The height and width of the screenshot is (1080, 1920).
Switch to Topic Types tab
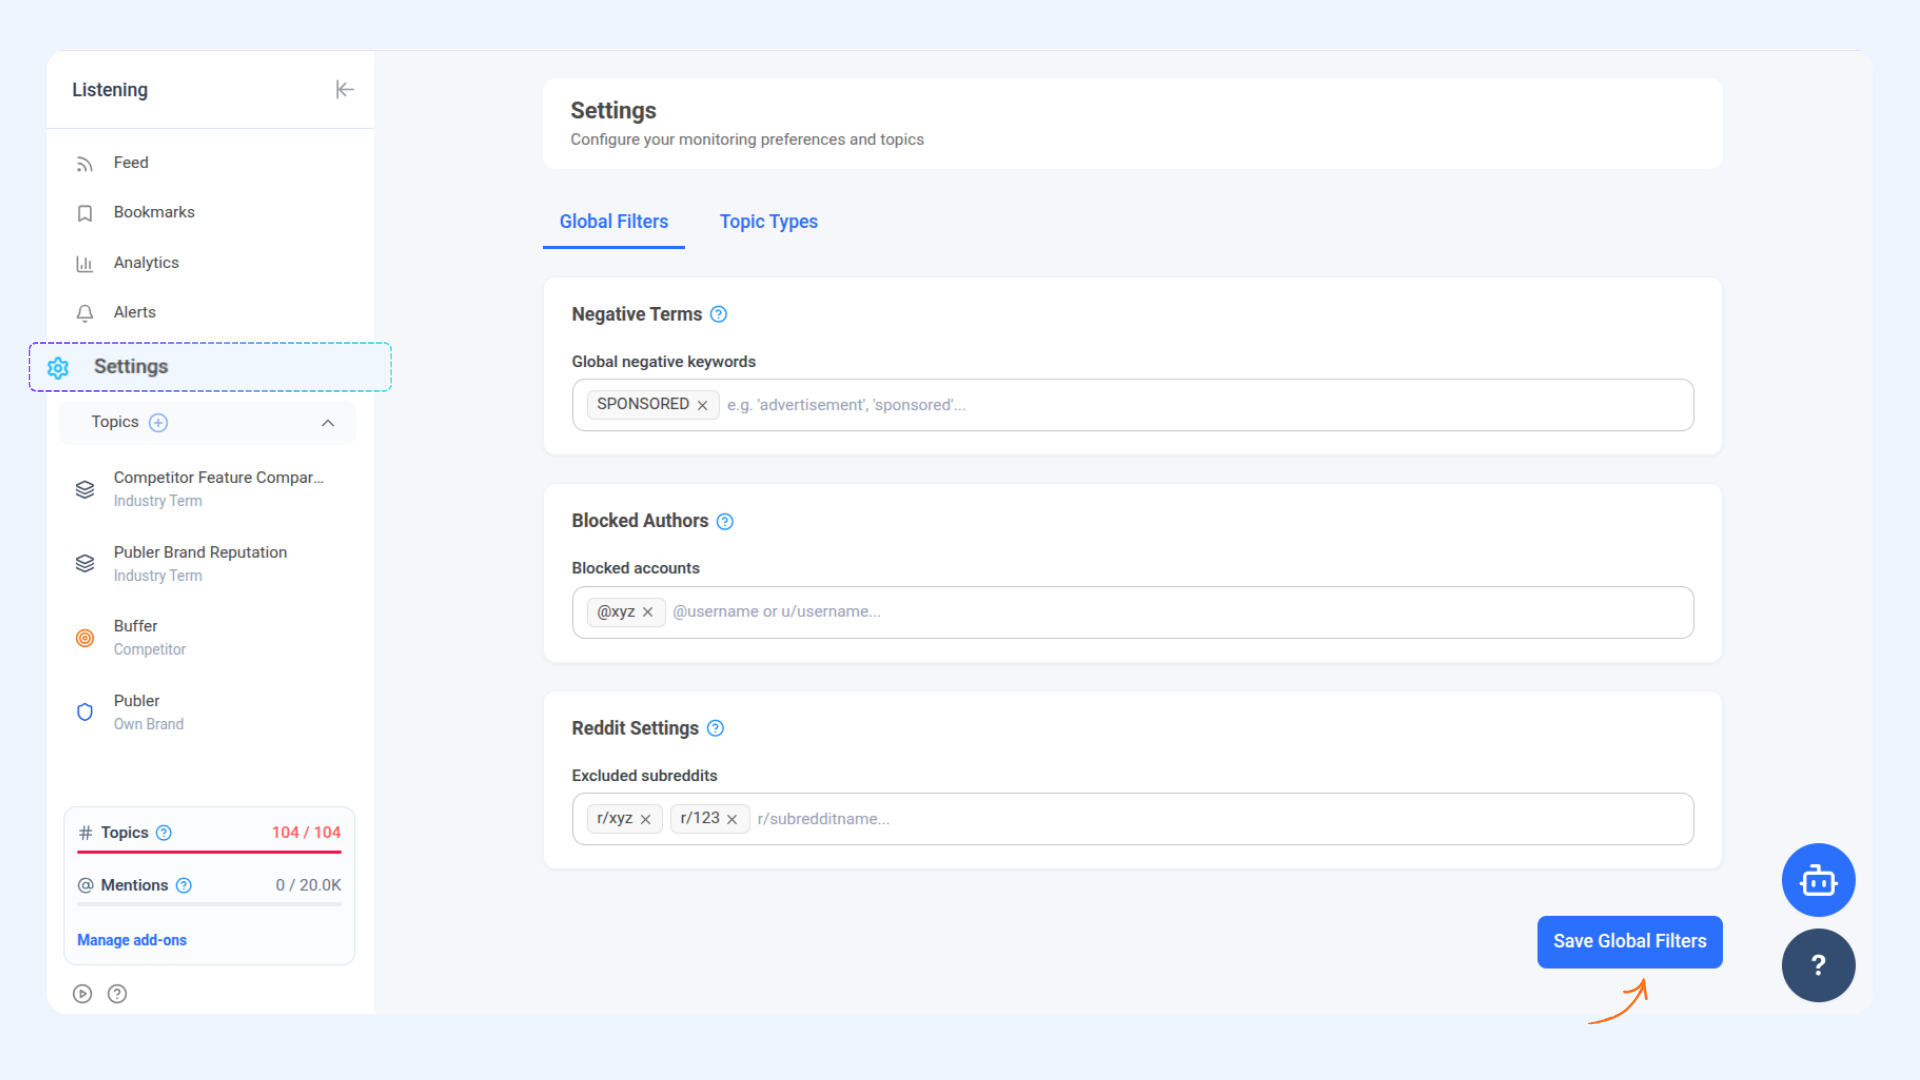769,222
